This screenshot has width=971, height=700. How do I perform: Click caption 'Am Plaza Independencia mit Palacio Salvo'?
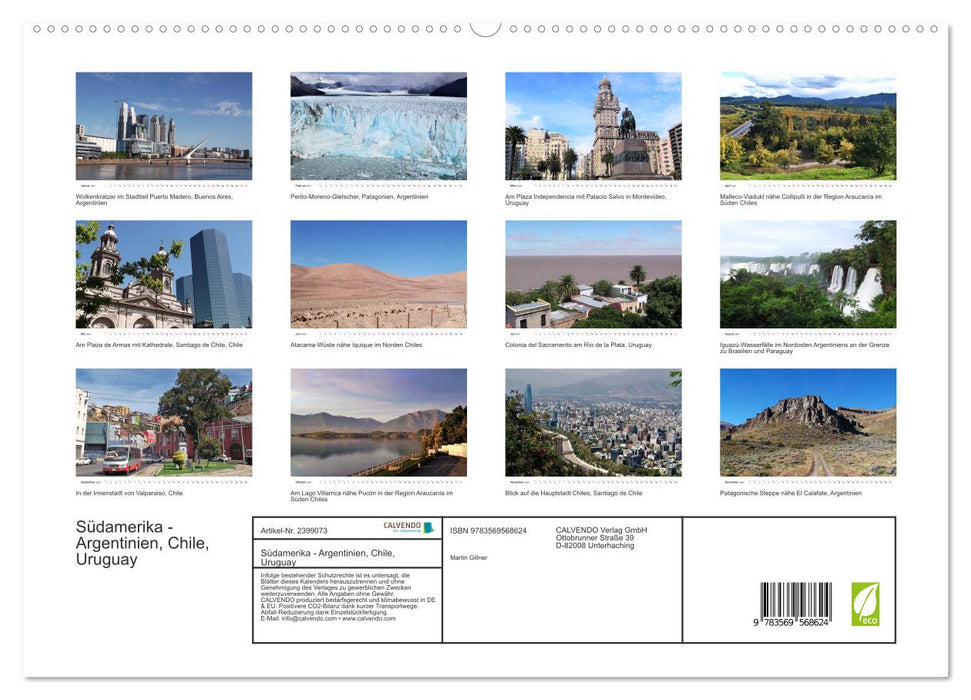[585, 199]
